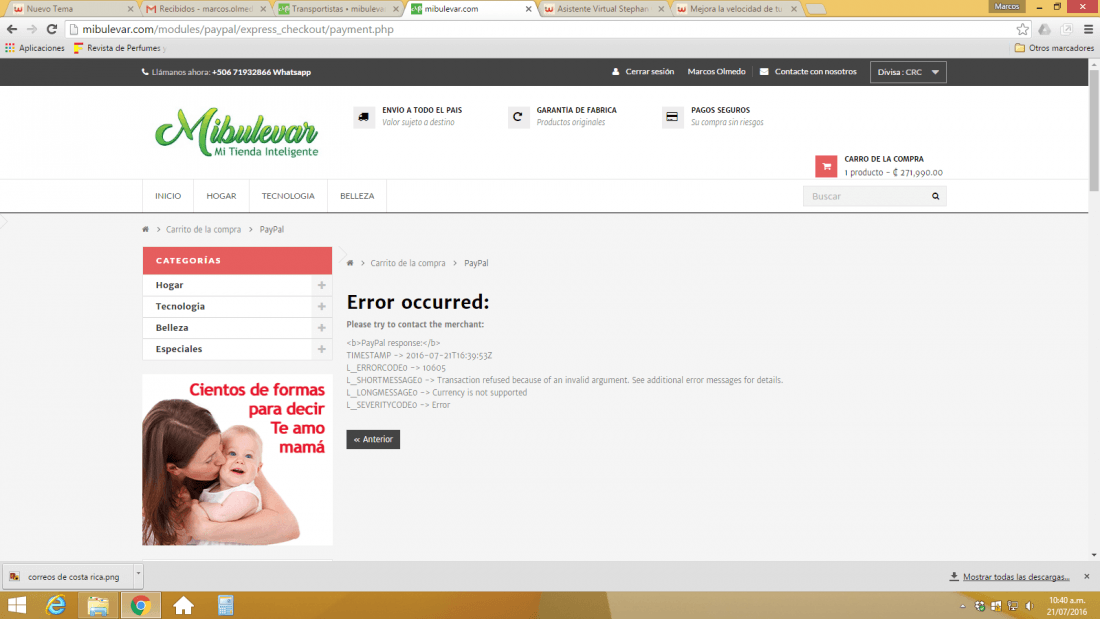Close the downloads bar
The image size is (1100, 619).
[x=1087, y=576]
